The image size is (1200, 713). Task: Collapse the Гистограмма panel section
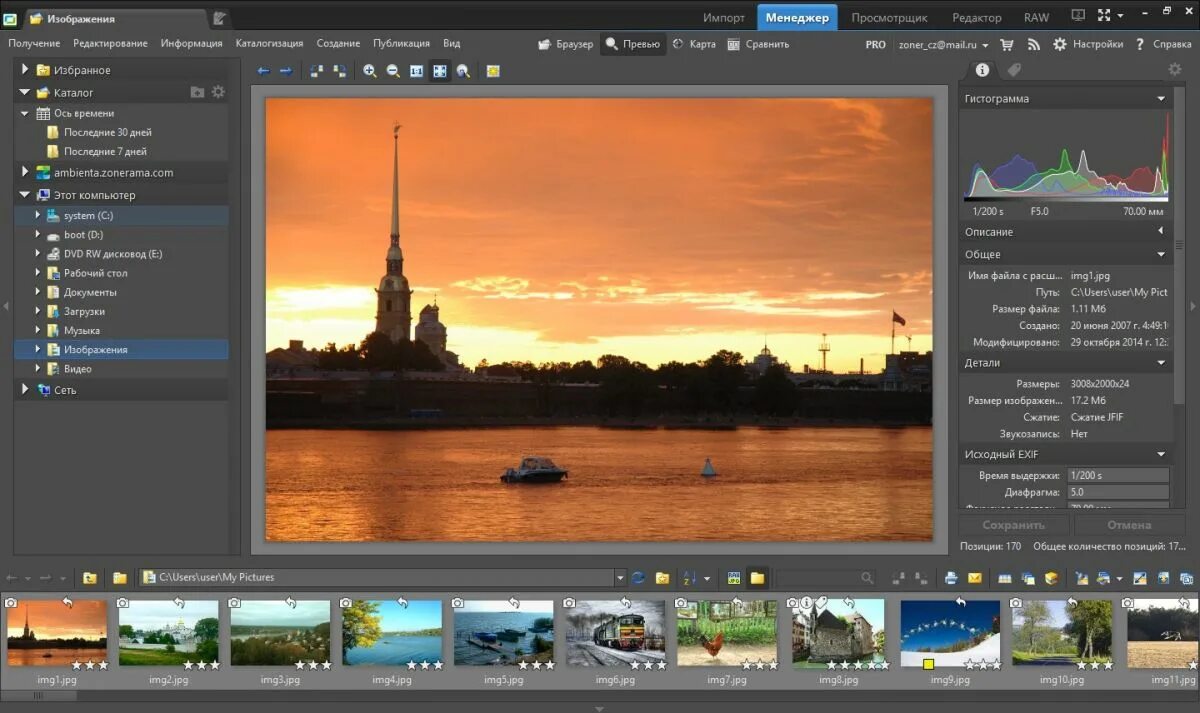click(x=1161, y=99)
